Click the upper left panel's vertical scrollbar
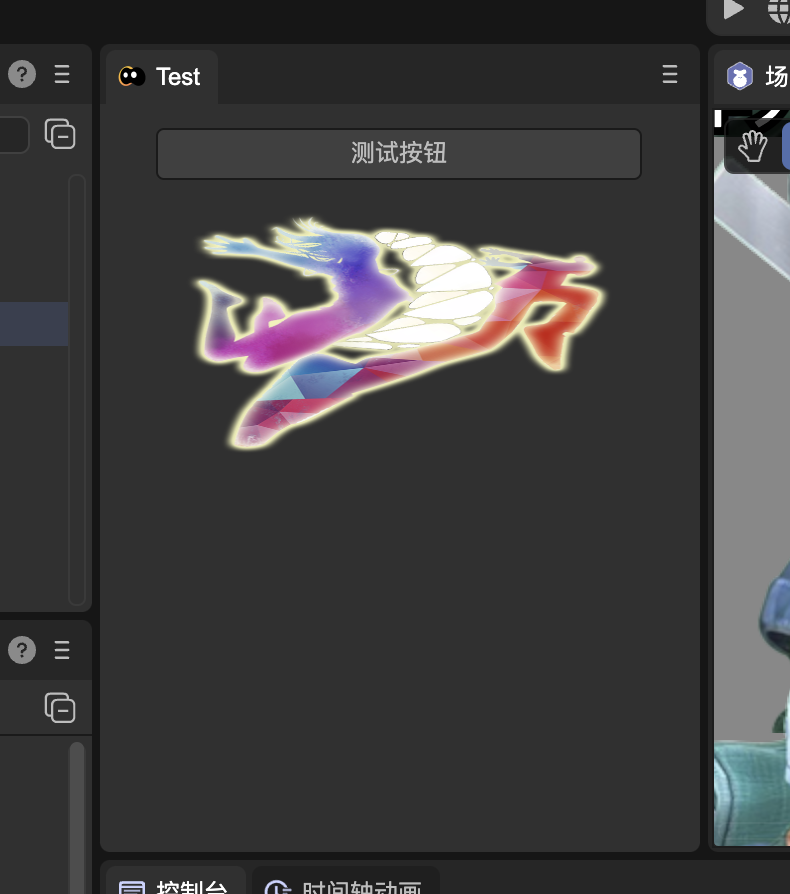This screenshot has height=894, width=790. point(77,390)
